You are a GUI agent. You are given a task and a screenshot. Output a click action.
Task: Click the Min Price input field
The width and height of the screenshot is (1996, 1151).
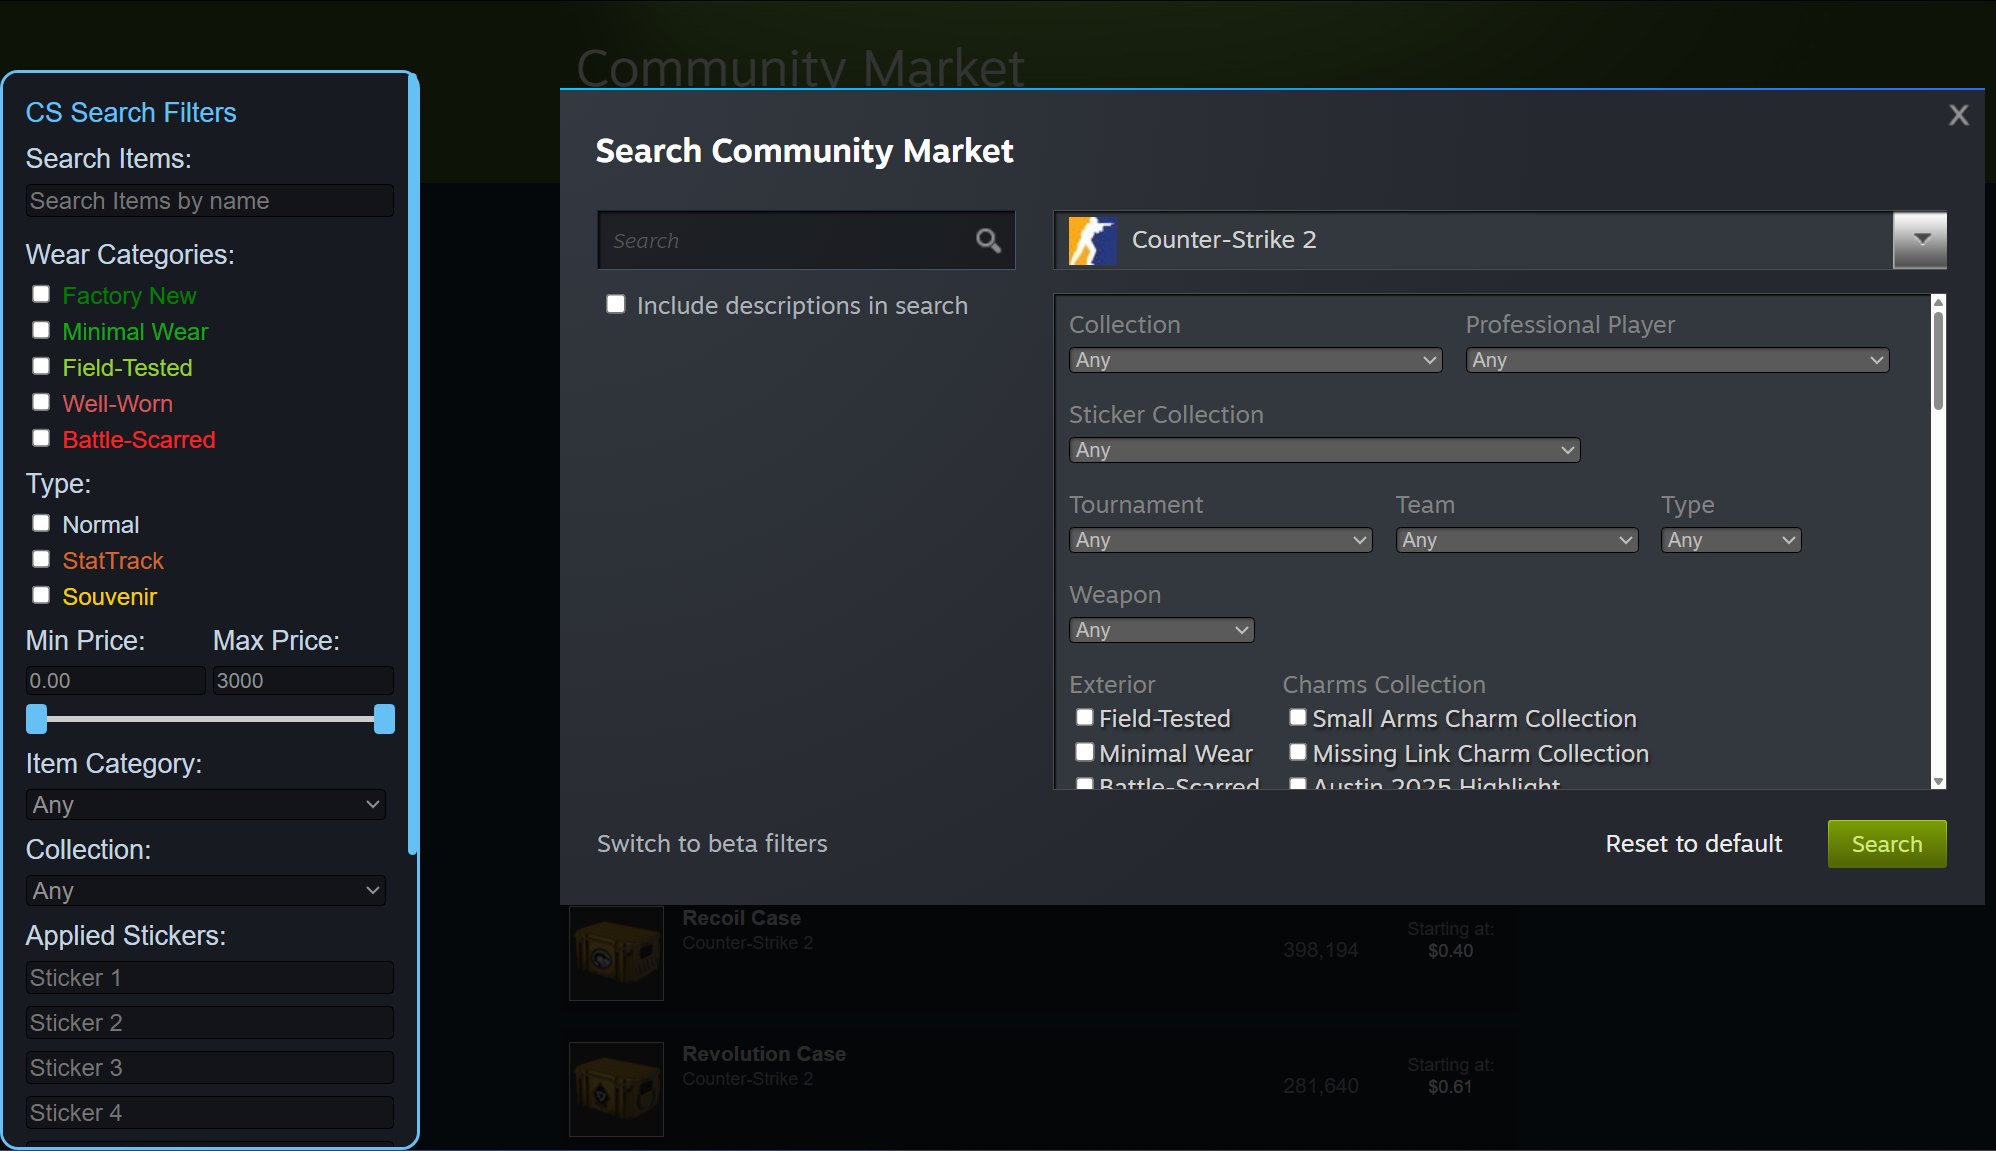[x=116, y=681]
